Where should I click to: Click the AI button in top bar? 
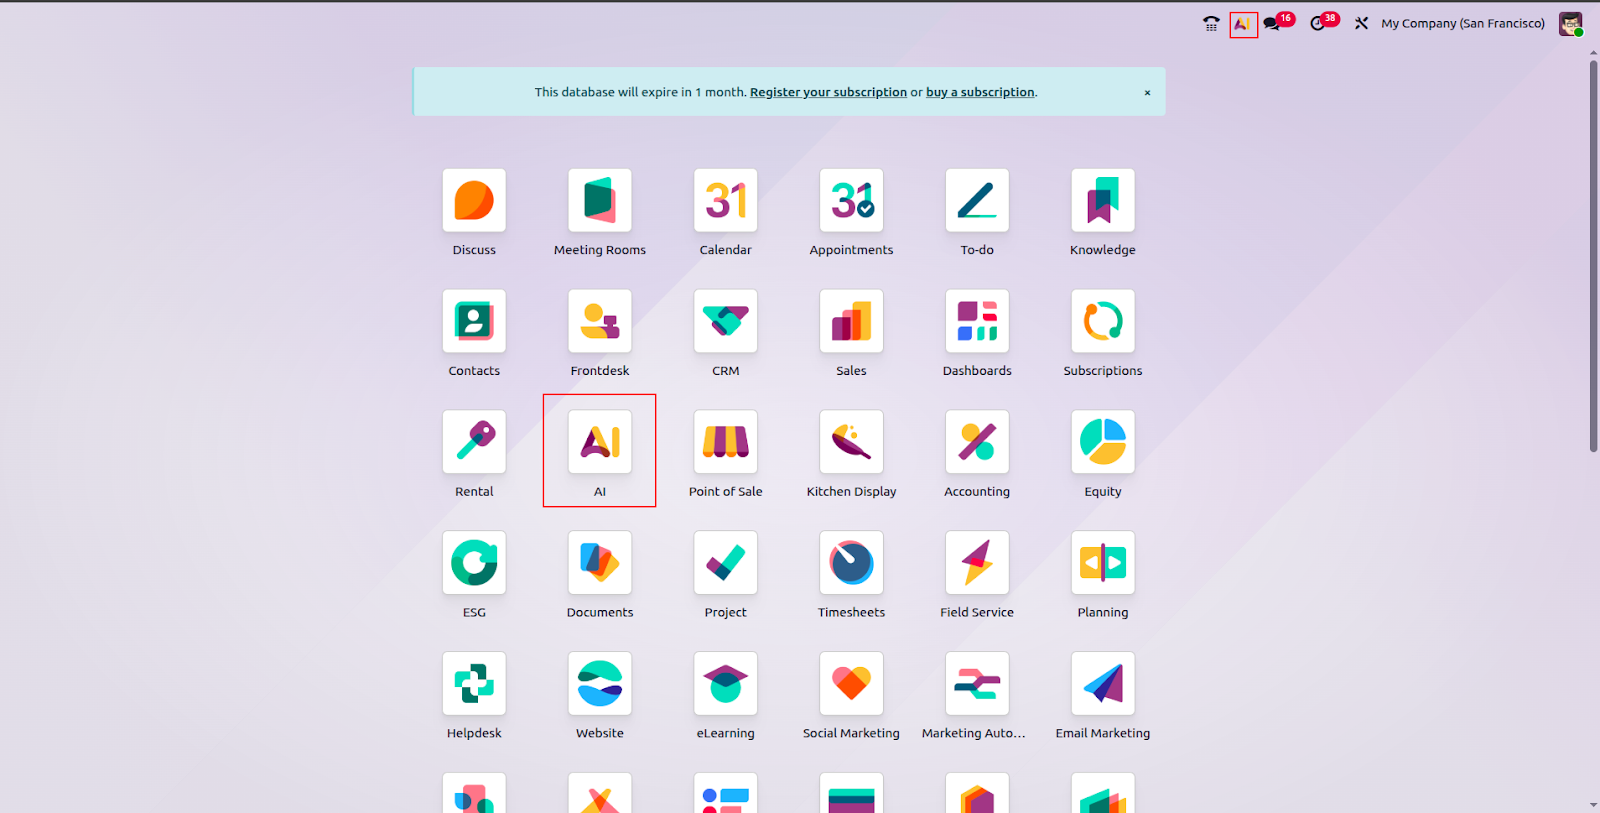[x=1243, y=24]
